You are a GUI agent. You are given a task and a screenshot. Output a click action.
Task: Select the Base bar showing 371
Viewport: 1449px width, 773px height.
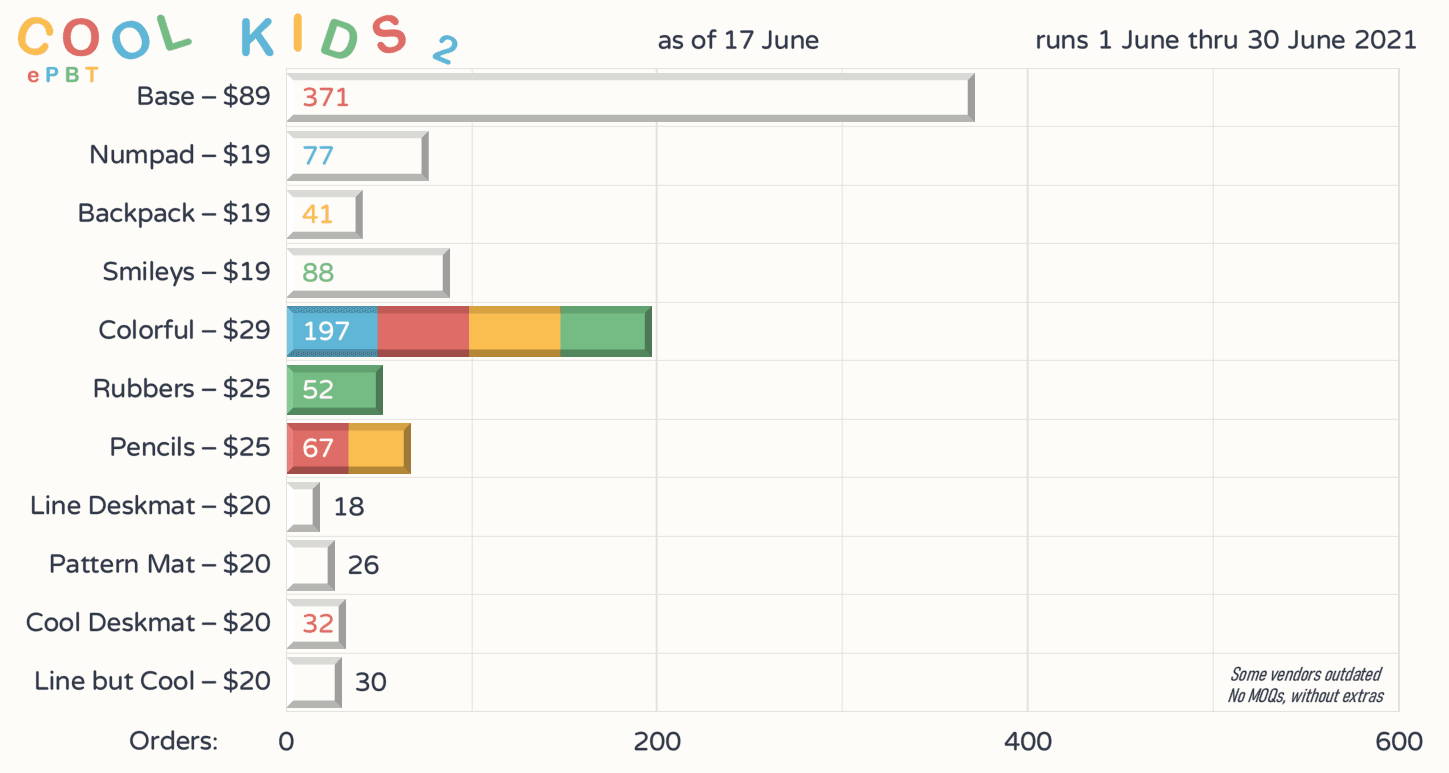pos(630,97)
